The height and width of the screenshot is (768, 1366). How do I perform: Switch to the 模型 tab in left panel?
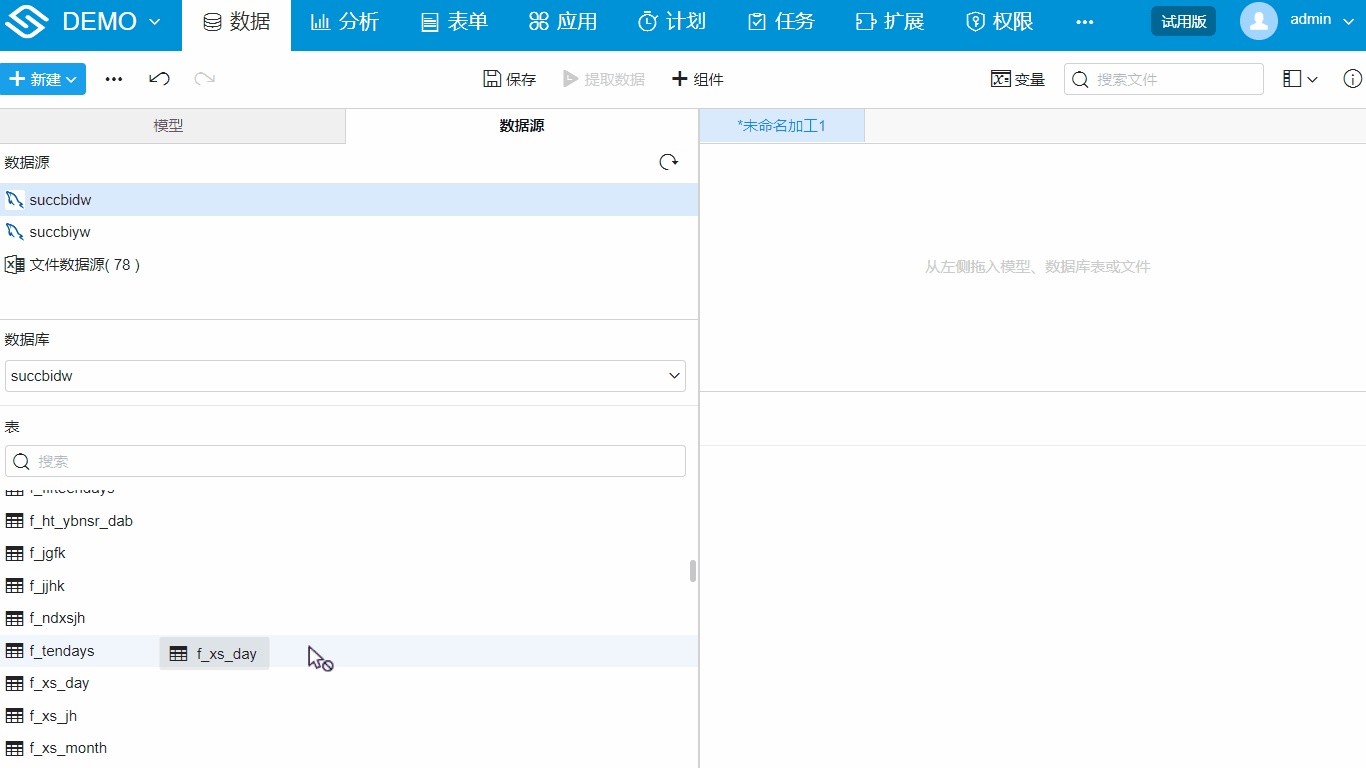tap(171, 127)
